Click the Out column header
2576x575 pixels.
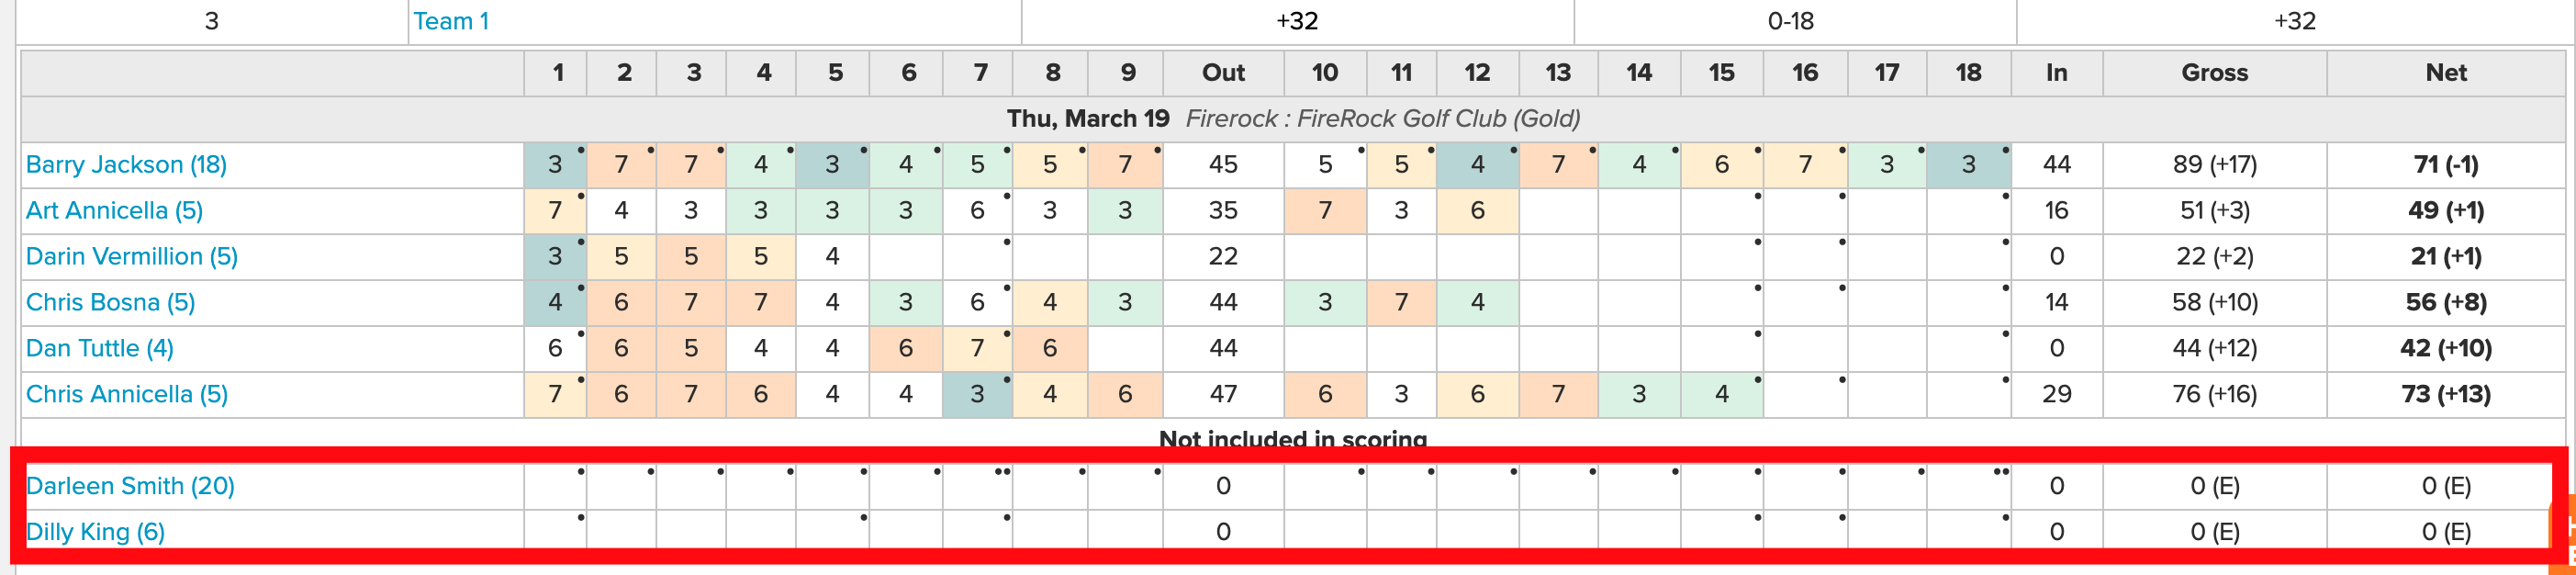[x=1223, y=73]
